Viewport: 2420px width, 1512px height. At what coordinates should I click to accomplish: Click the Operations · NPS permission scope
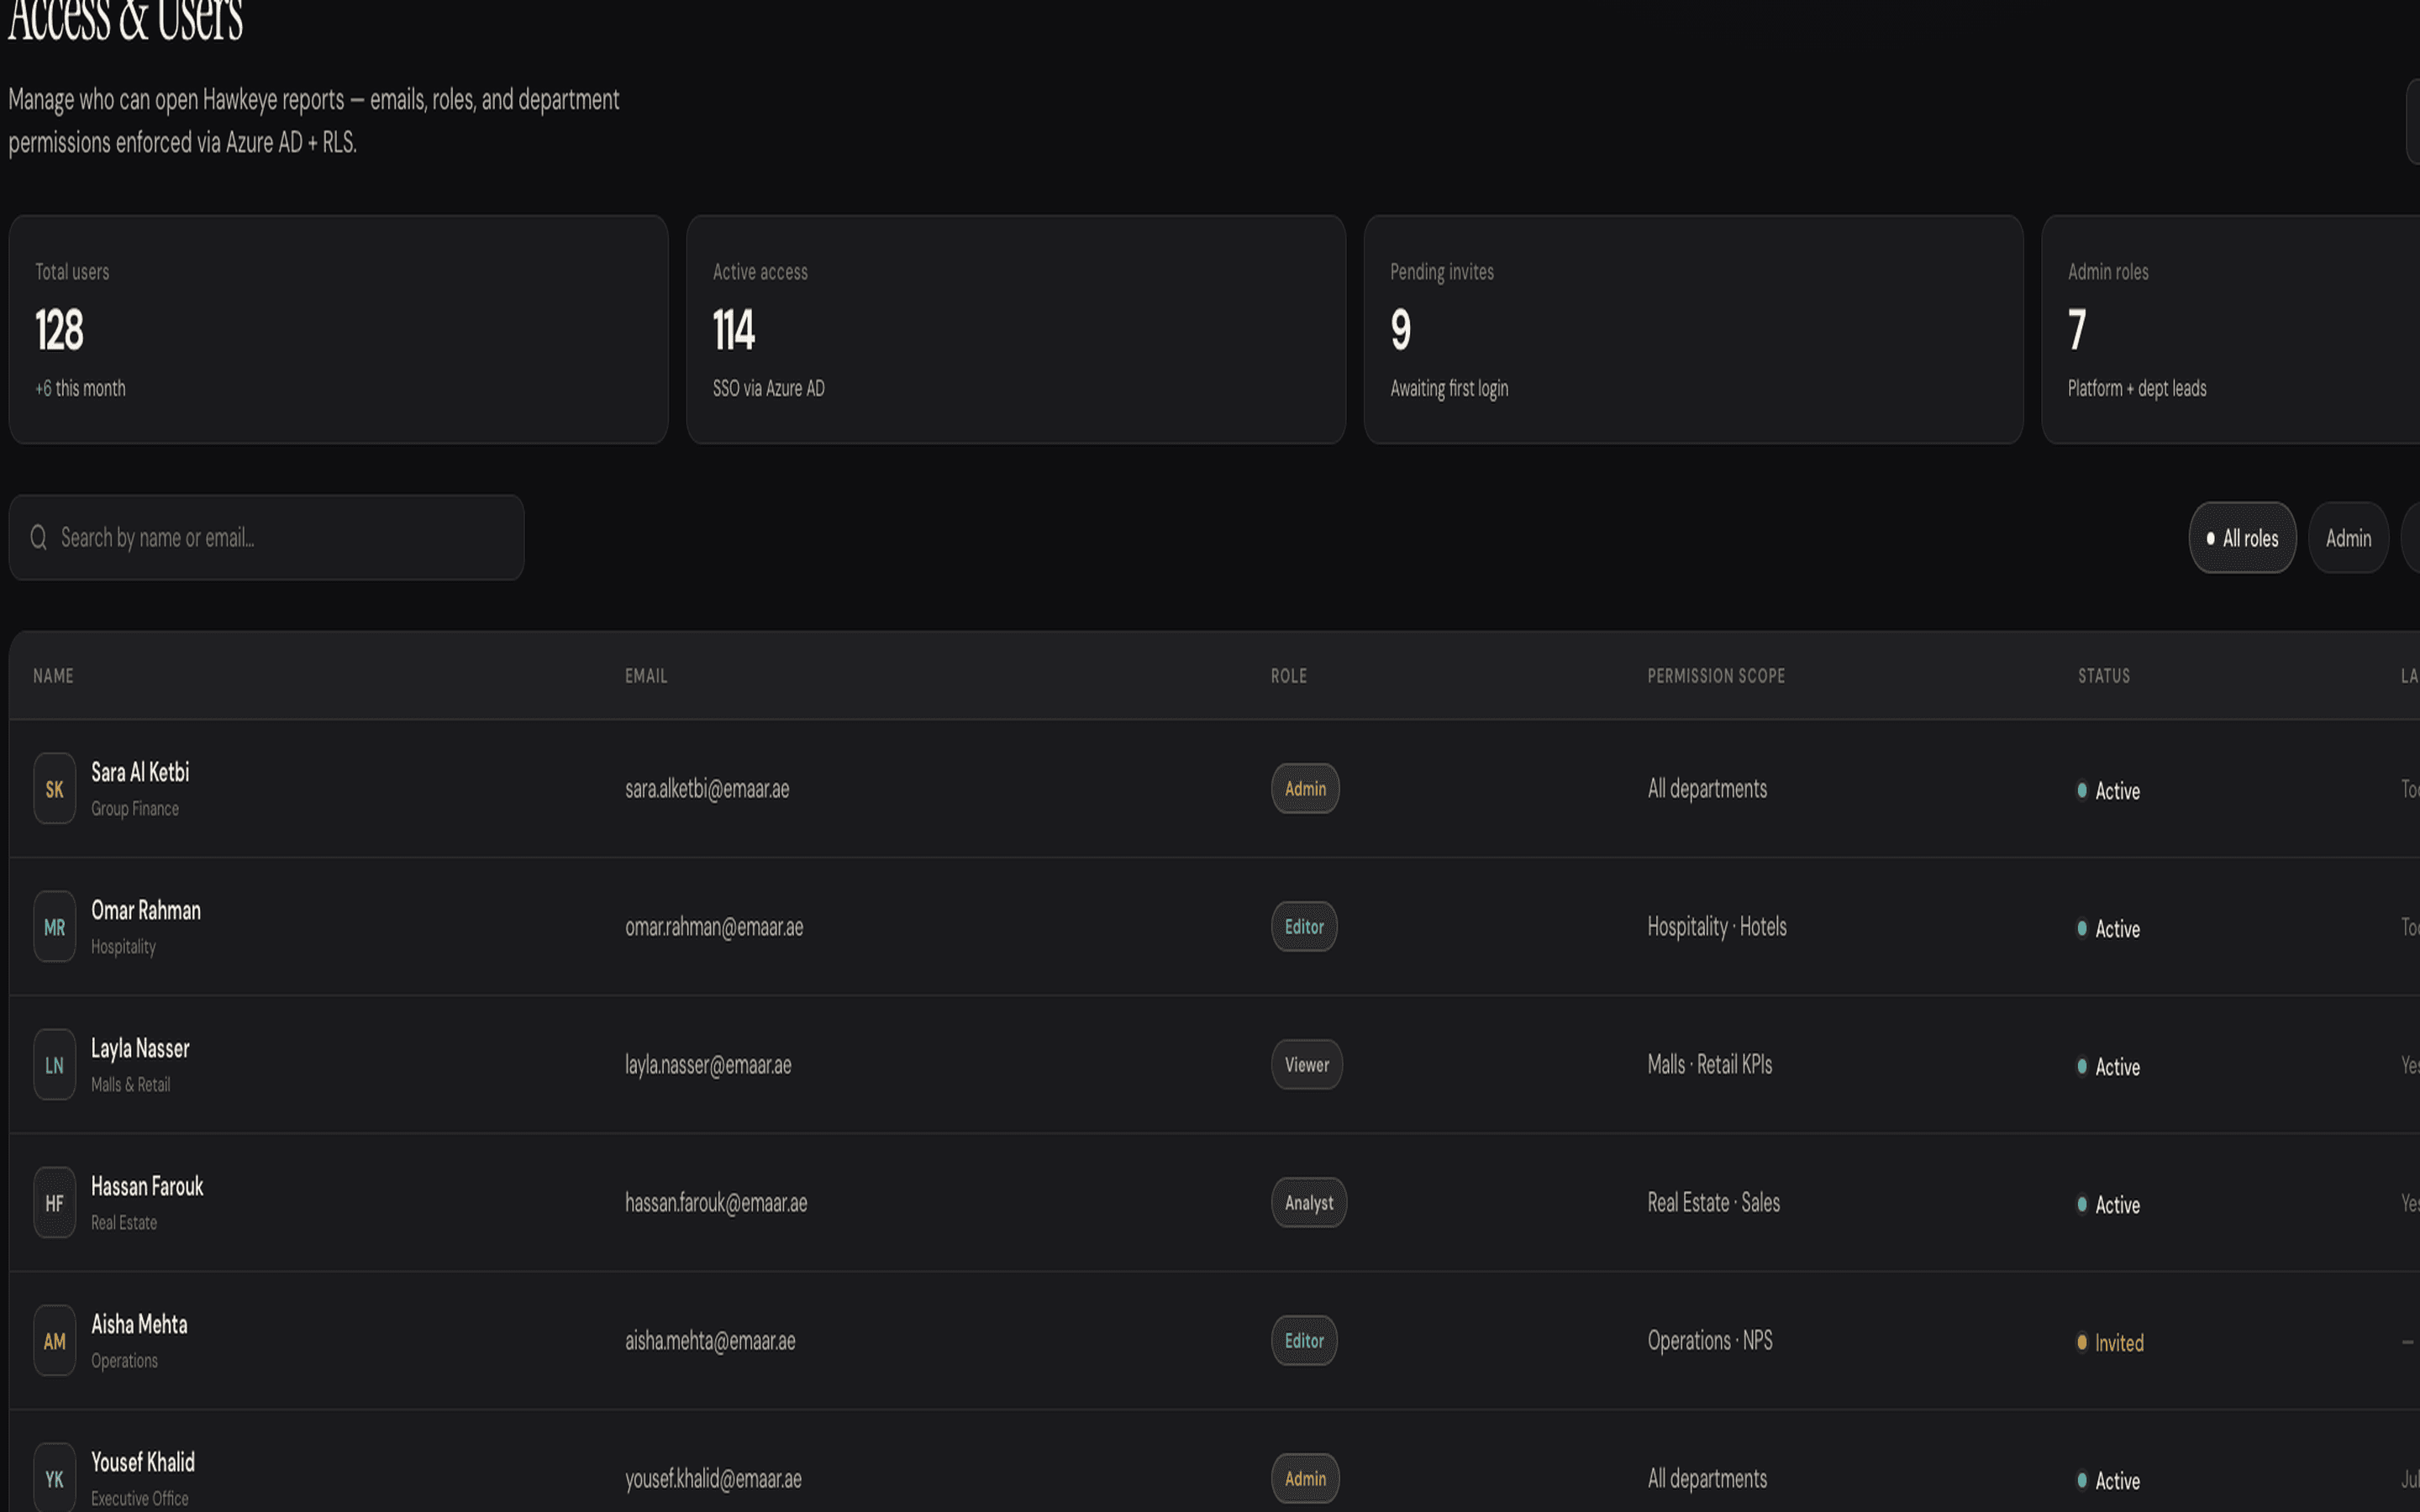[1710, 1341]
